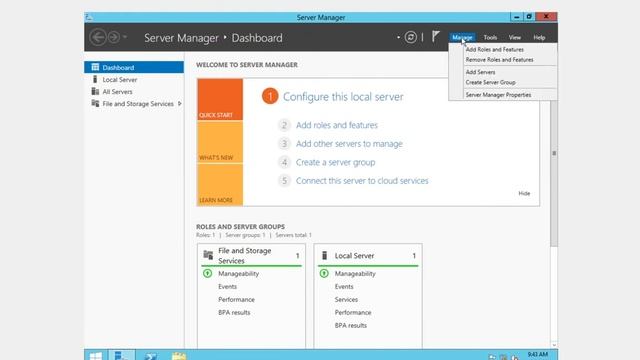This screenshot has width=640, height=360.
Task: Click the step 3 number circle
Action: (x=284, y=144)
